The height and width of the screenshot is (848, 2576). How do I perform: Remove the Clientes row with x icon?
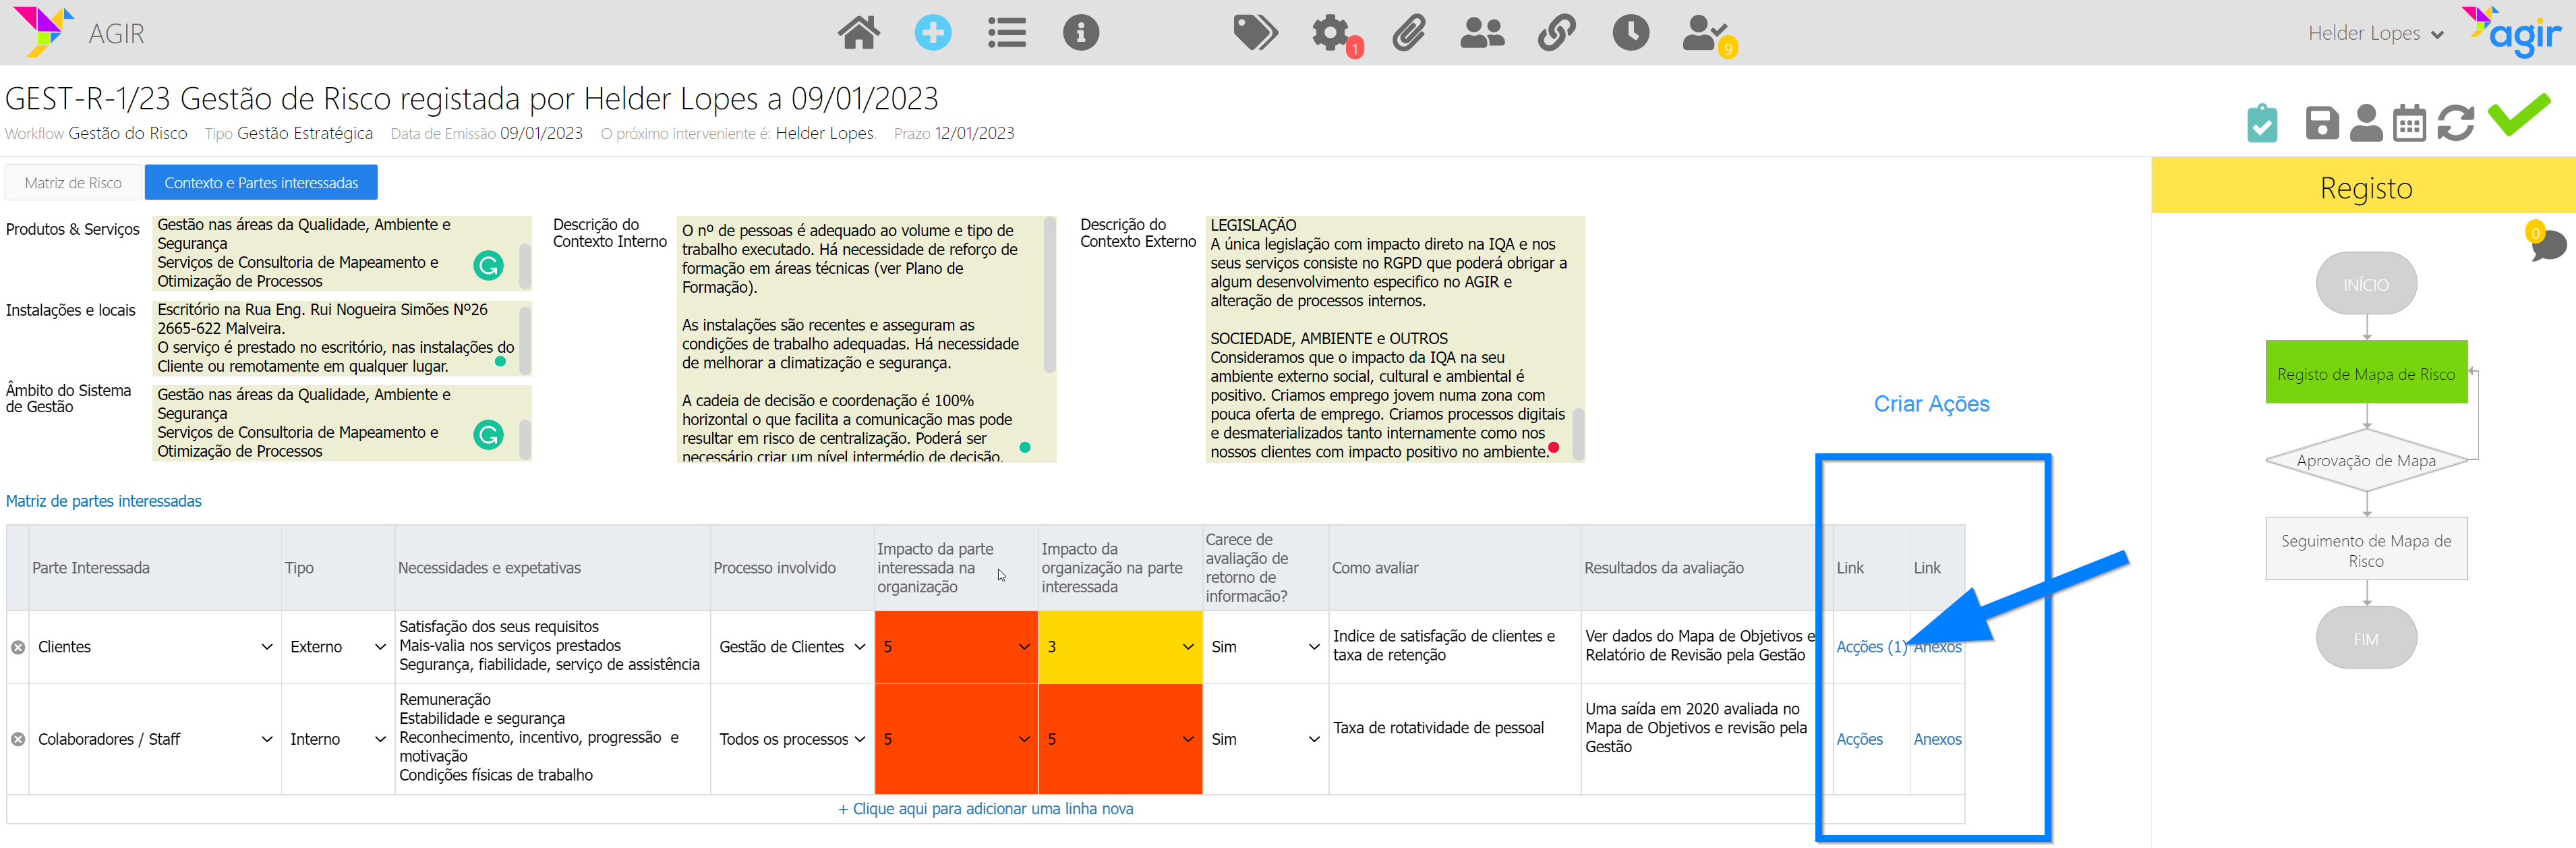[x=18, y=647]
